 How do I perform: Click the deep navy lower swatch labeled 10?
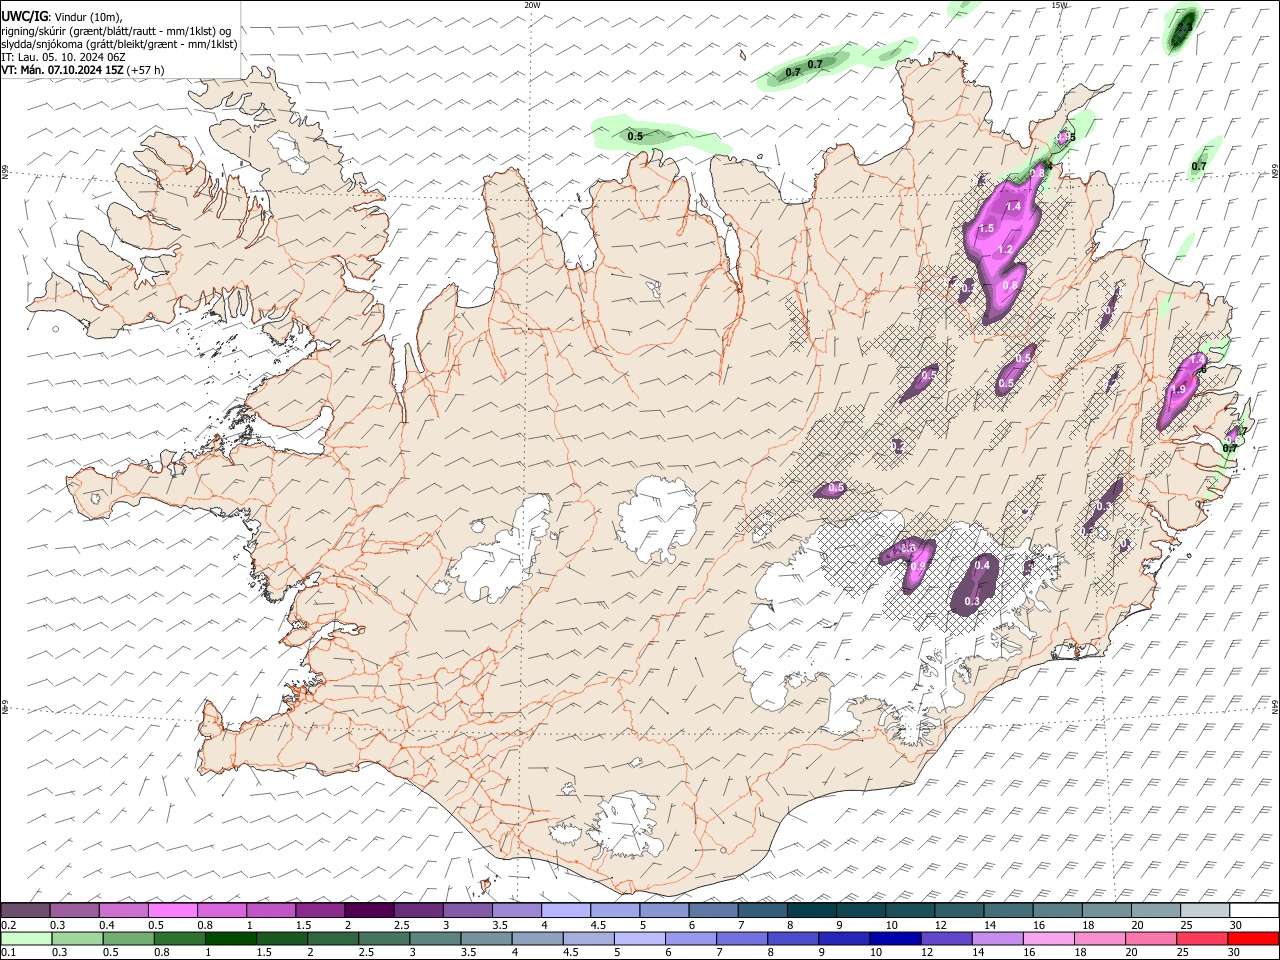point(894,938)
